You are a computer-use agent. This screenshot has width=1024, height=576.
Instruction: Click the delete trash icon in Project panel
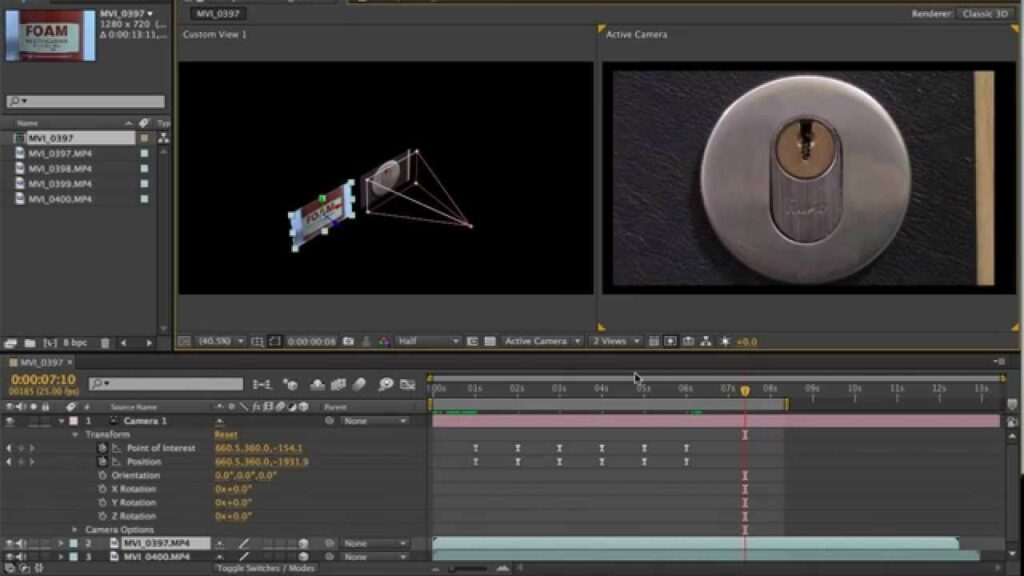pyautogui.click(x=105, y=343)
